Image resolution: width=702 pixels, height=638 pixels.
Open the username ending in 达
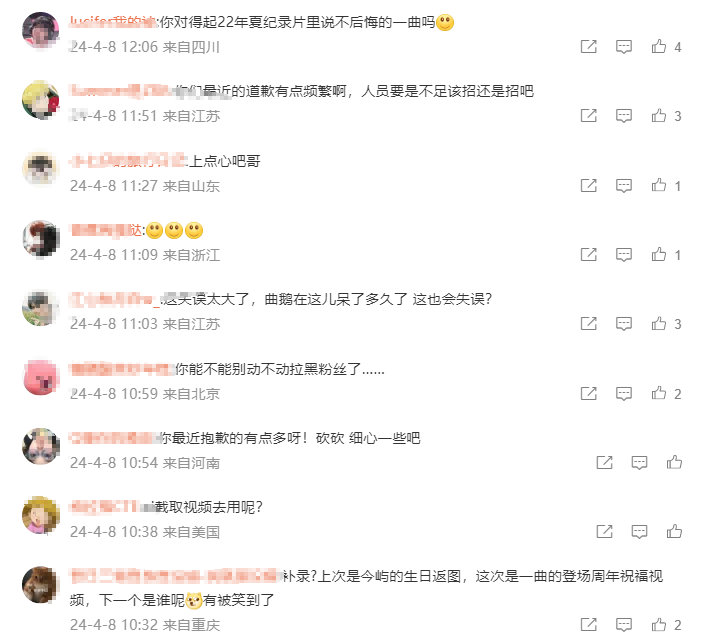click(107, 230)
